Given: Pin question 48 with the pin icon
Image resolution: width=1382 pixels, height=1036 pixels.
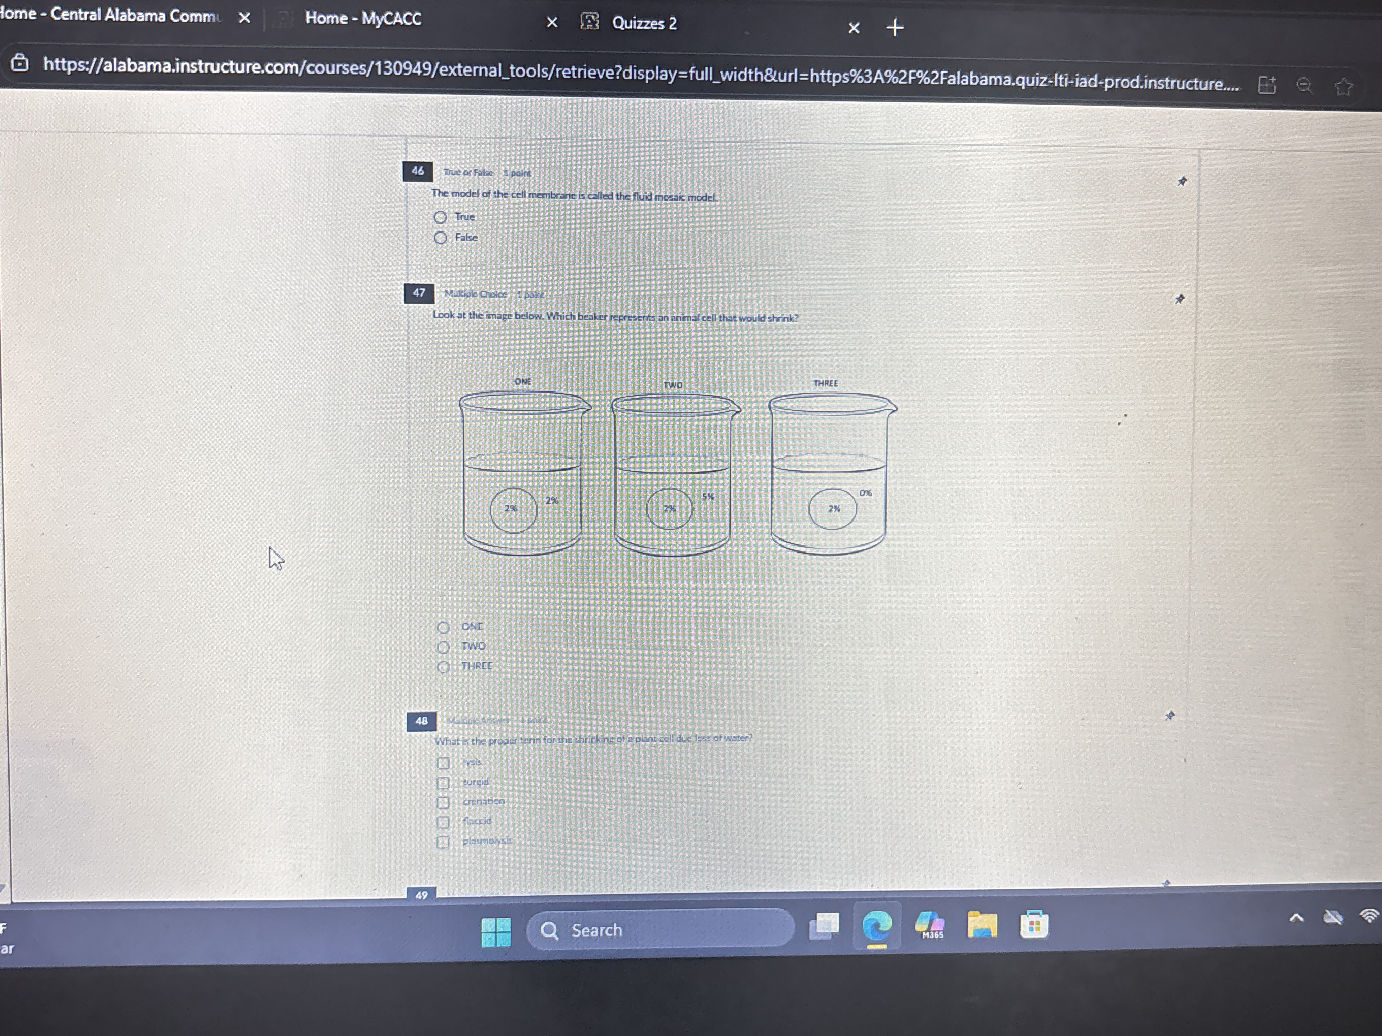Looking at the screenshot, I should [1170, 716].
